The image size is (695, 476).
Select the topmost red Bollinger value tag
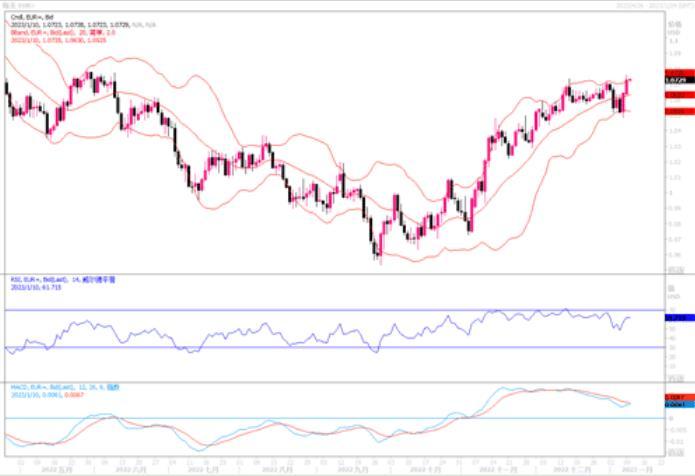click(680, 72)
